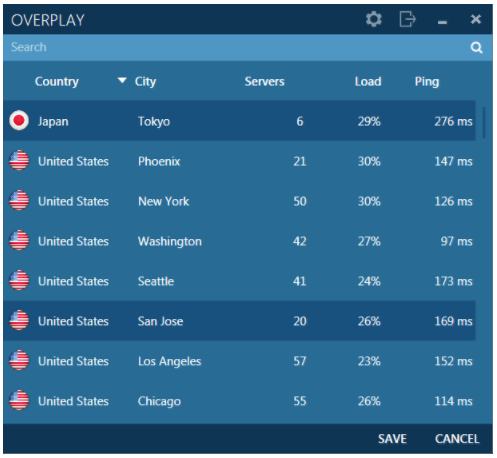This screenshot has width=497, height=458.
Task: Click the Japan flag icon
Action: click(x=19, y=120)
